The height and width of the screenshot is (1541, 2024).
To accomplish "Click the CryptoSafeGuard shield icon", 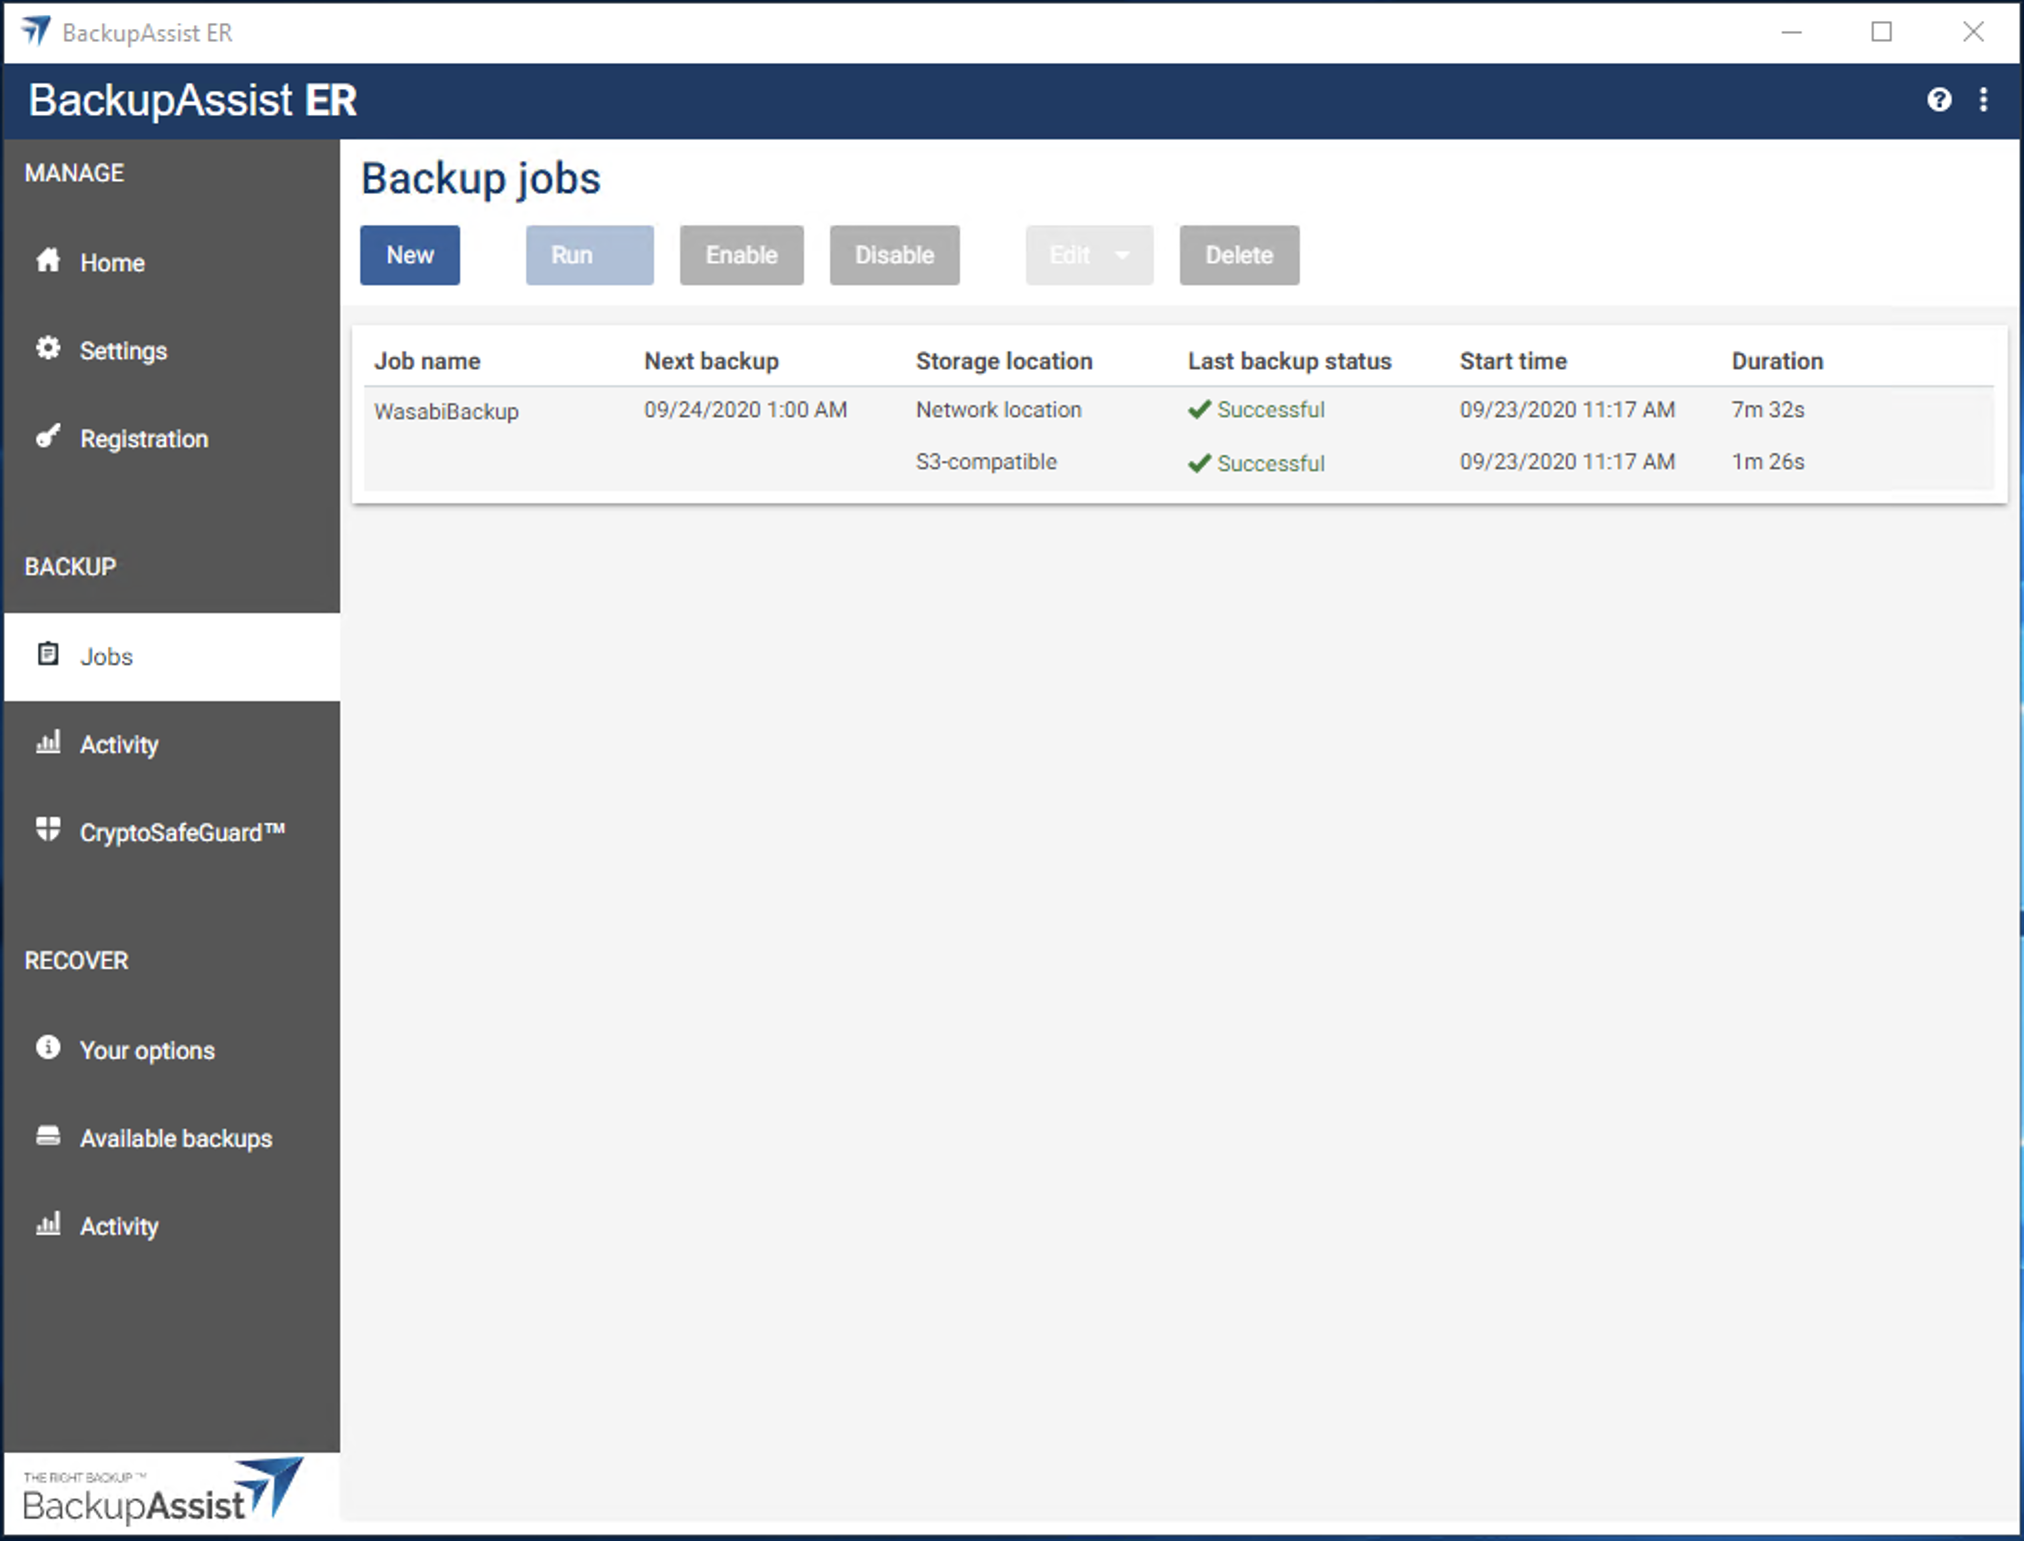I will click(48, 830).
